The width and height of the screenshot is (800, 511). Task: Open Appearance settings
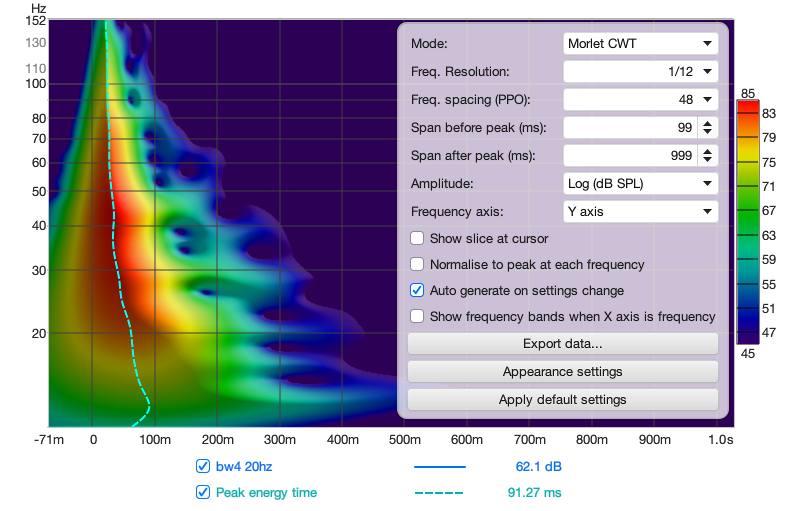562,372
